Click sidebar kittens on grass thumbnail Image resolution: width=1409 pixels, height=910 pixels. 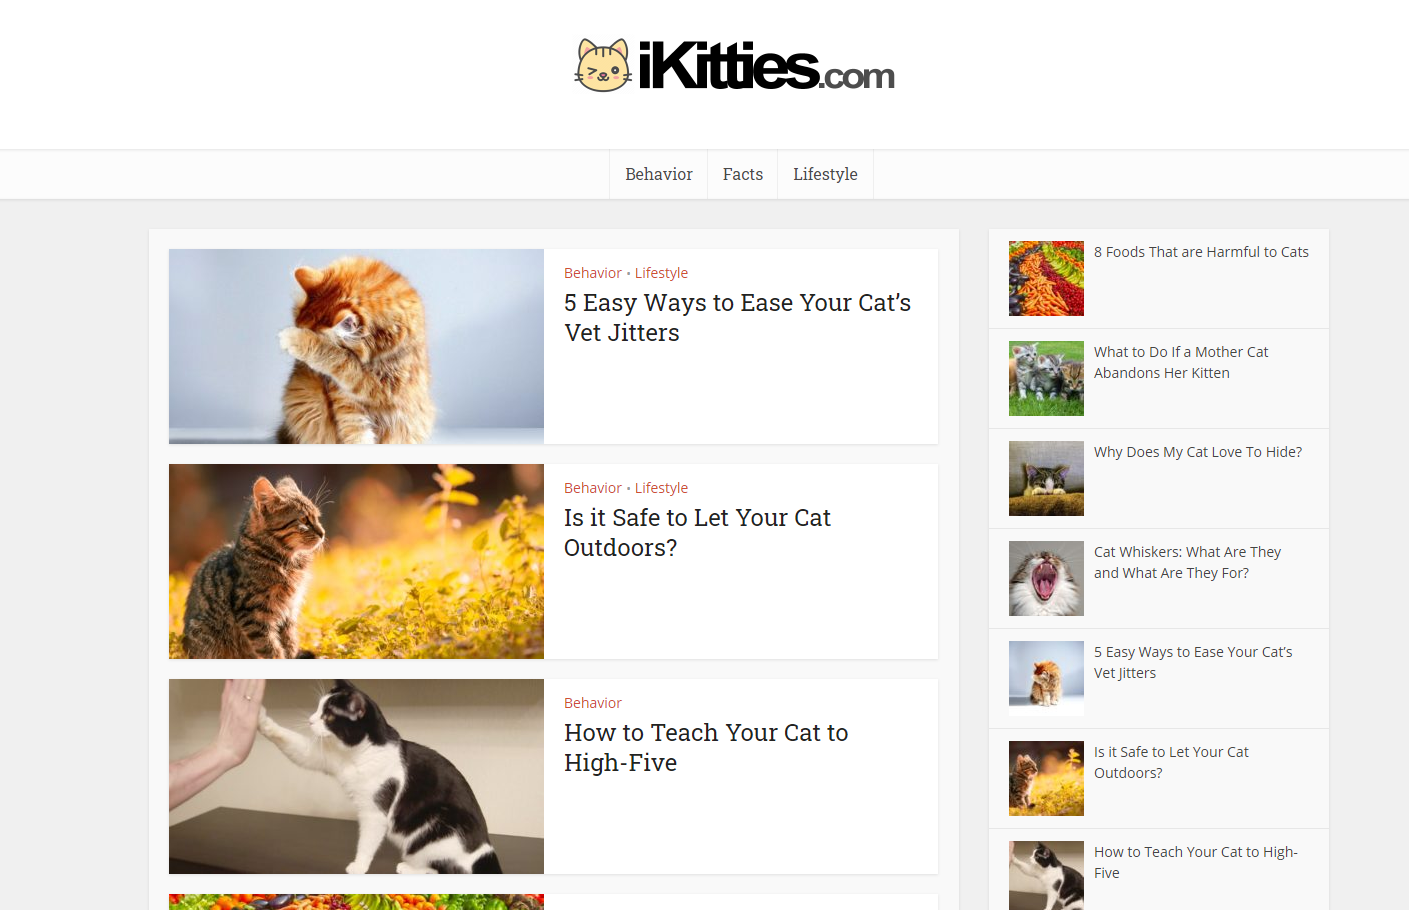[1046, 378]
